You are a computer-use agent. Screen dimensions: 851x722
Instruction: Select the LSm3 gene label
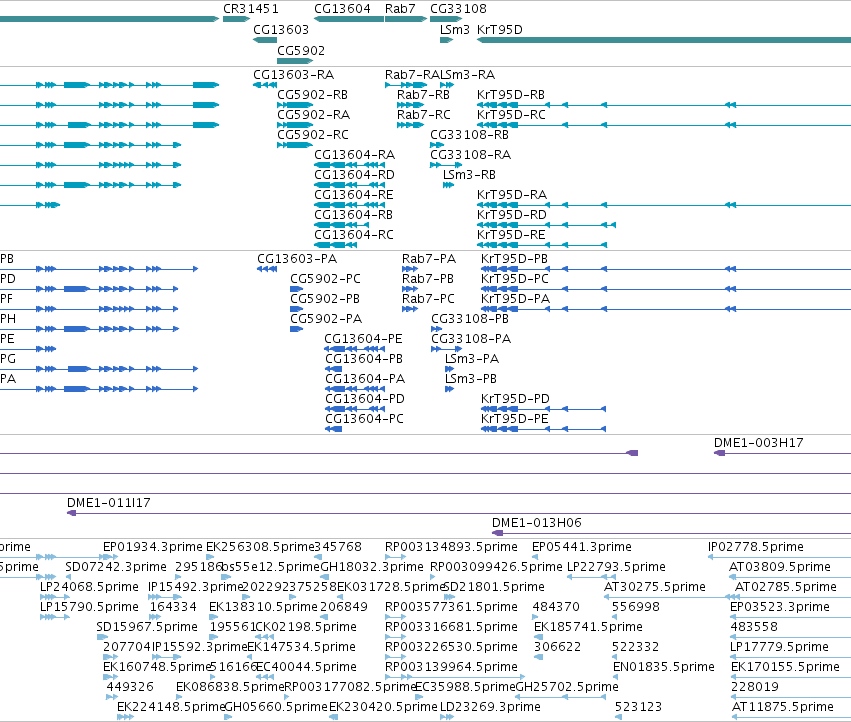point(455,29)
